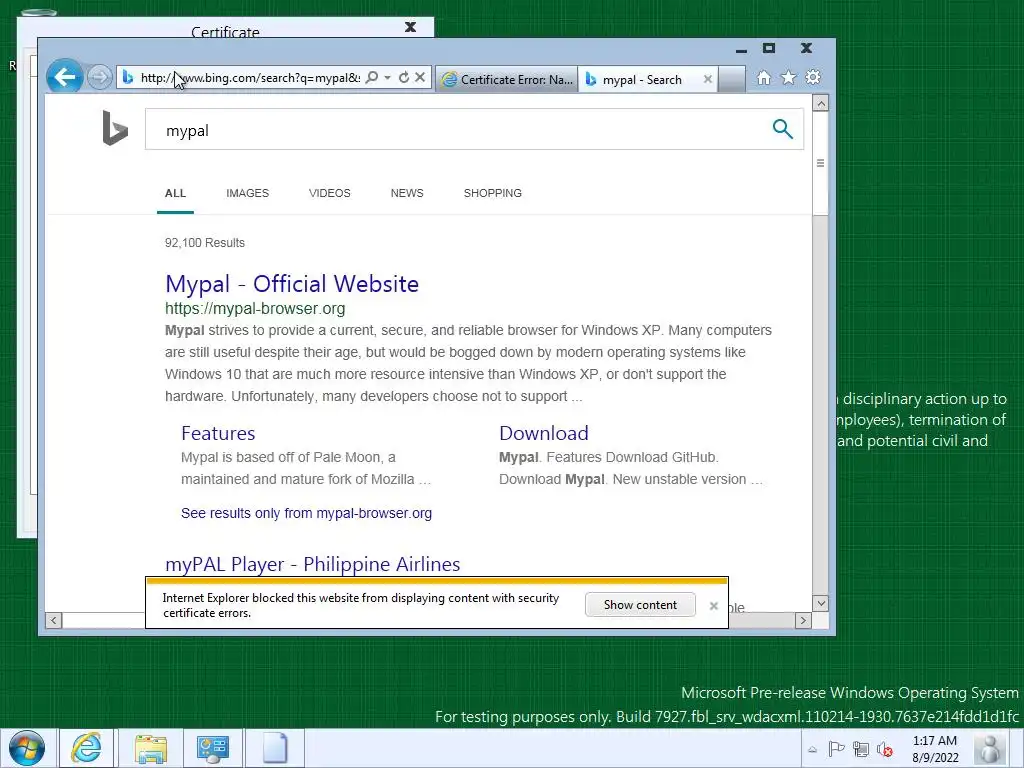Switch to SHOPPING results
The width and height of the screenshot is (1024, 768).
[492, 193]
